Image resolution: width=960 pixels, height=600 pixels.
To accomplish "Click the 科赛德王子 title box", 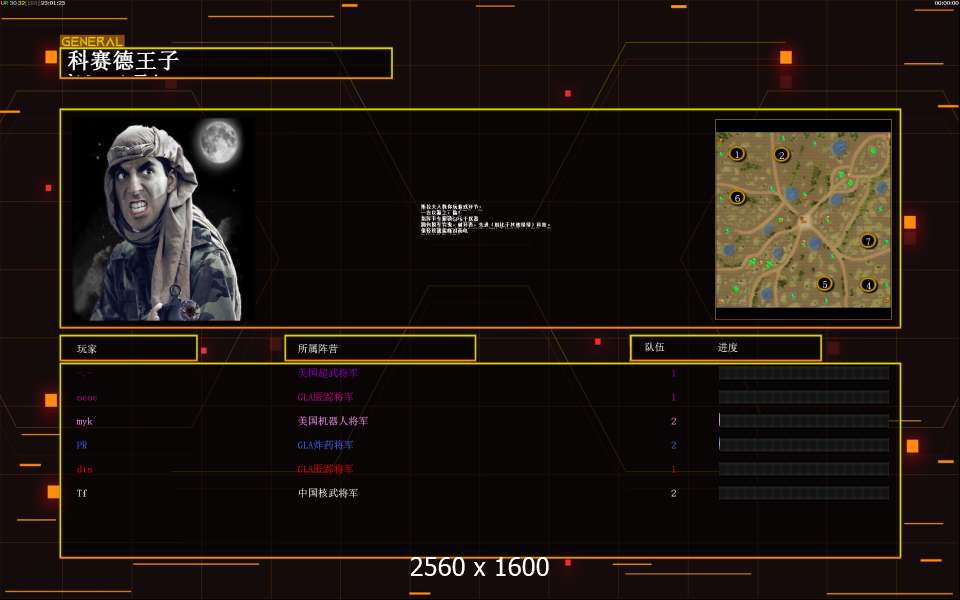I will click(226, 63).
